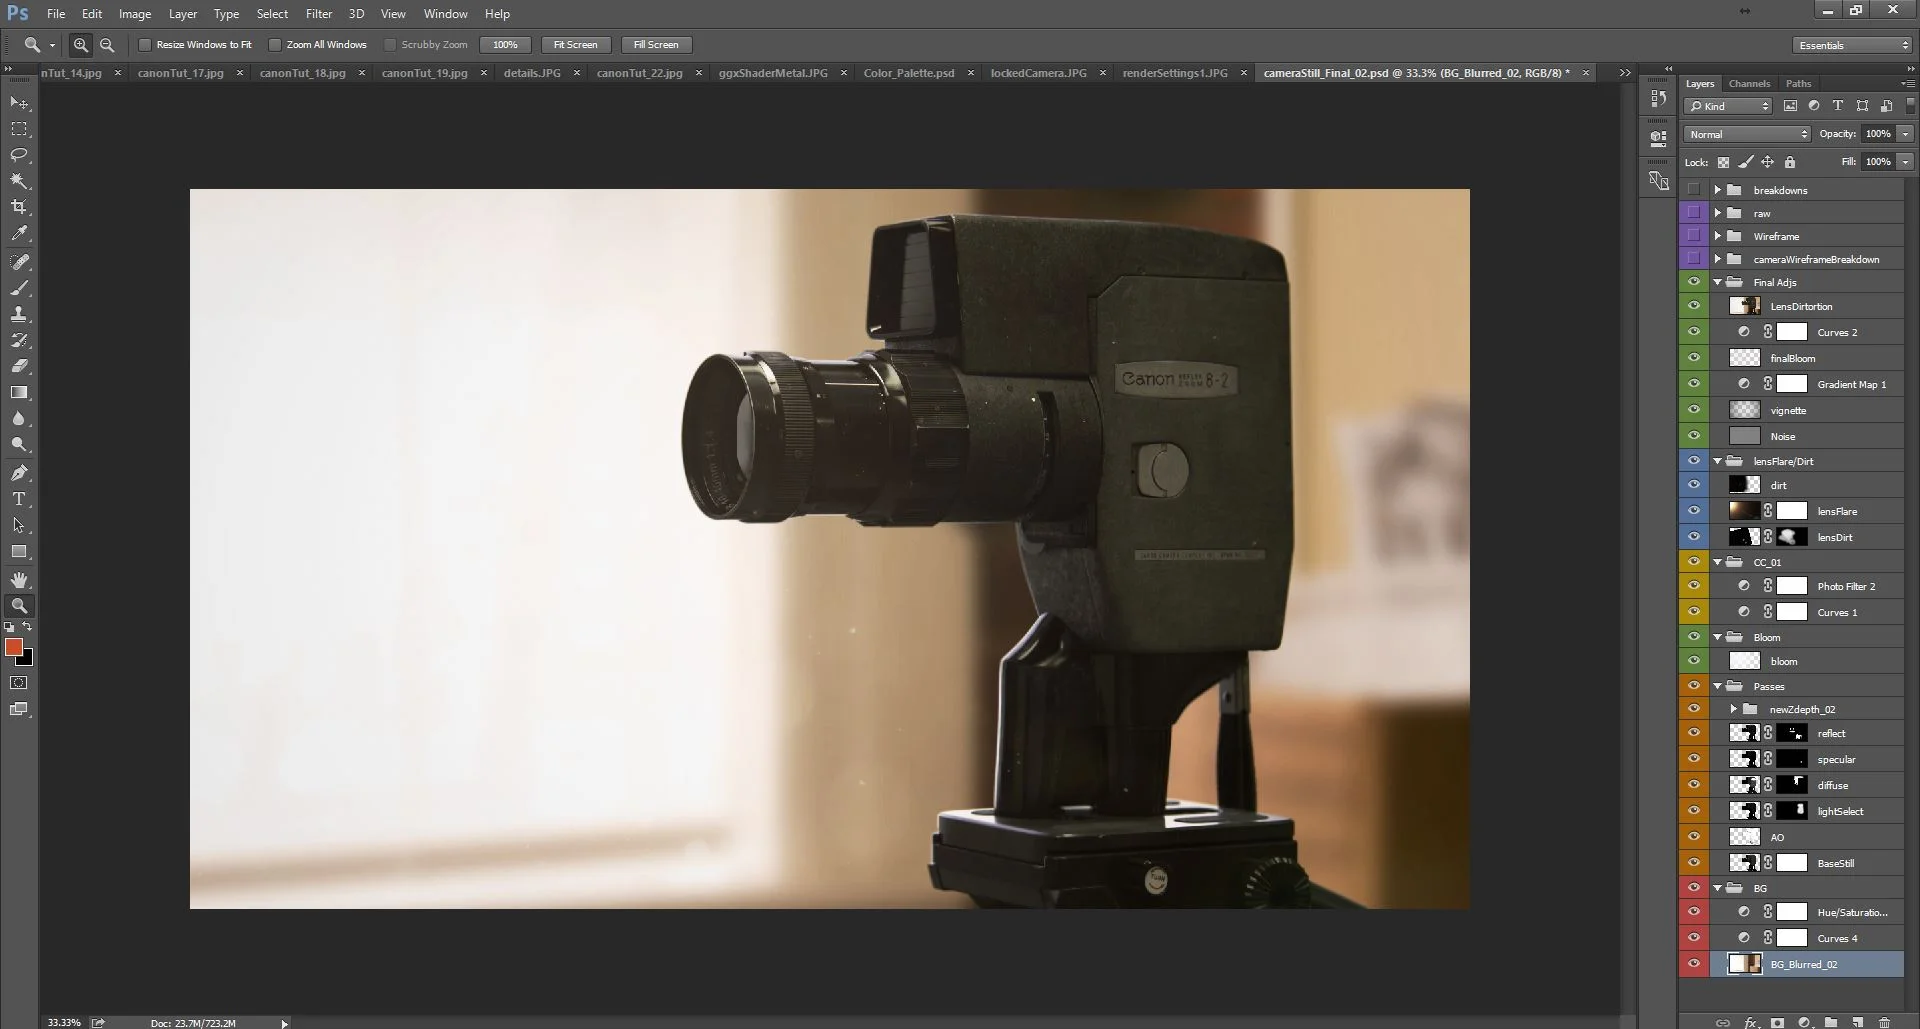Hide the vignette layer
Image resolution: width=1920 pixels, height=1029 pixels.
point(1693,409)
